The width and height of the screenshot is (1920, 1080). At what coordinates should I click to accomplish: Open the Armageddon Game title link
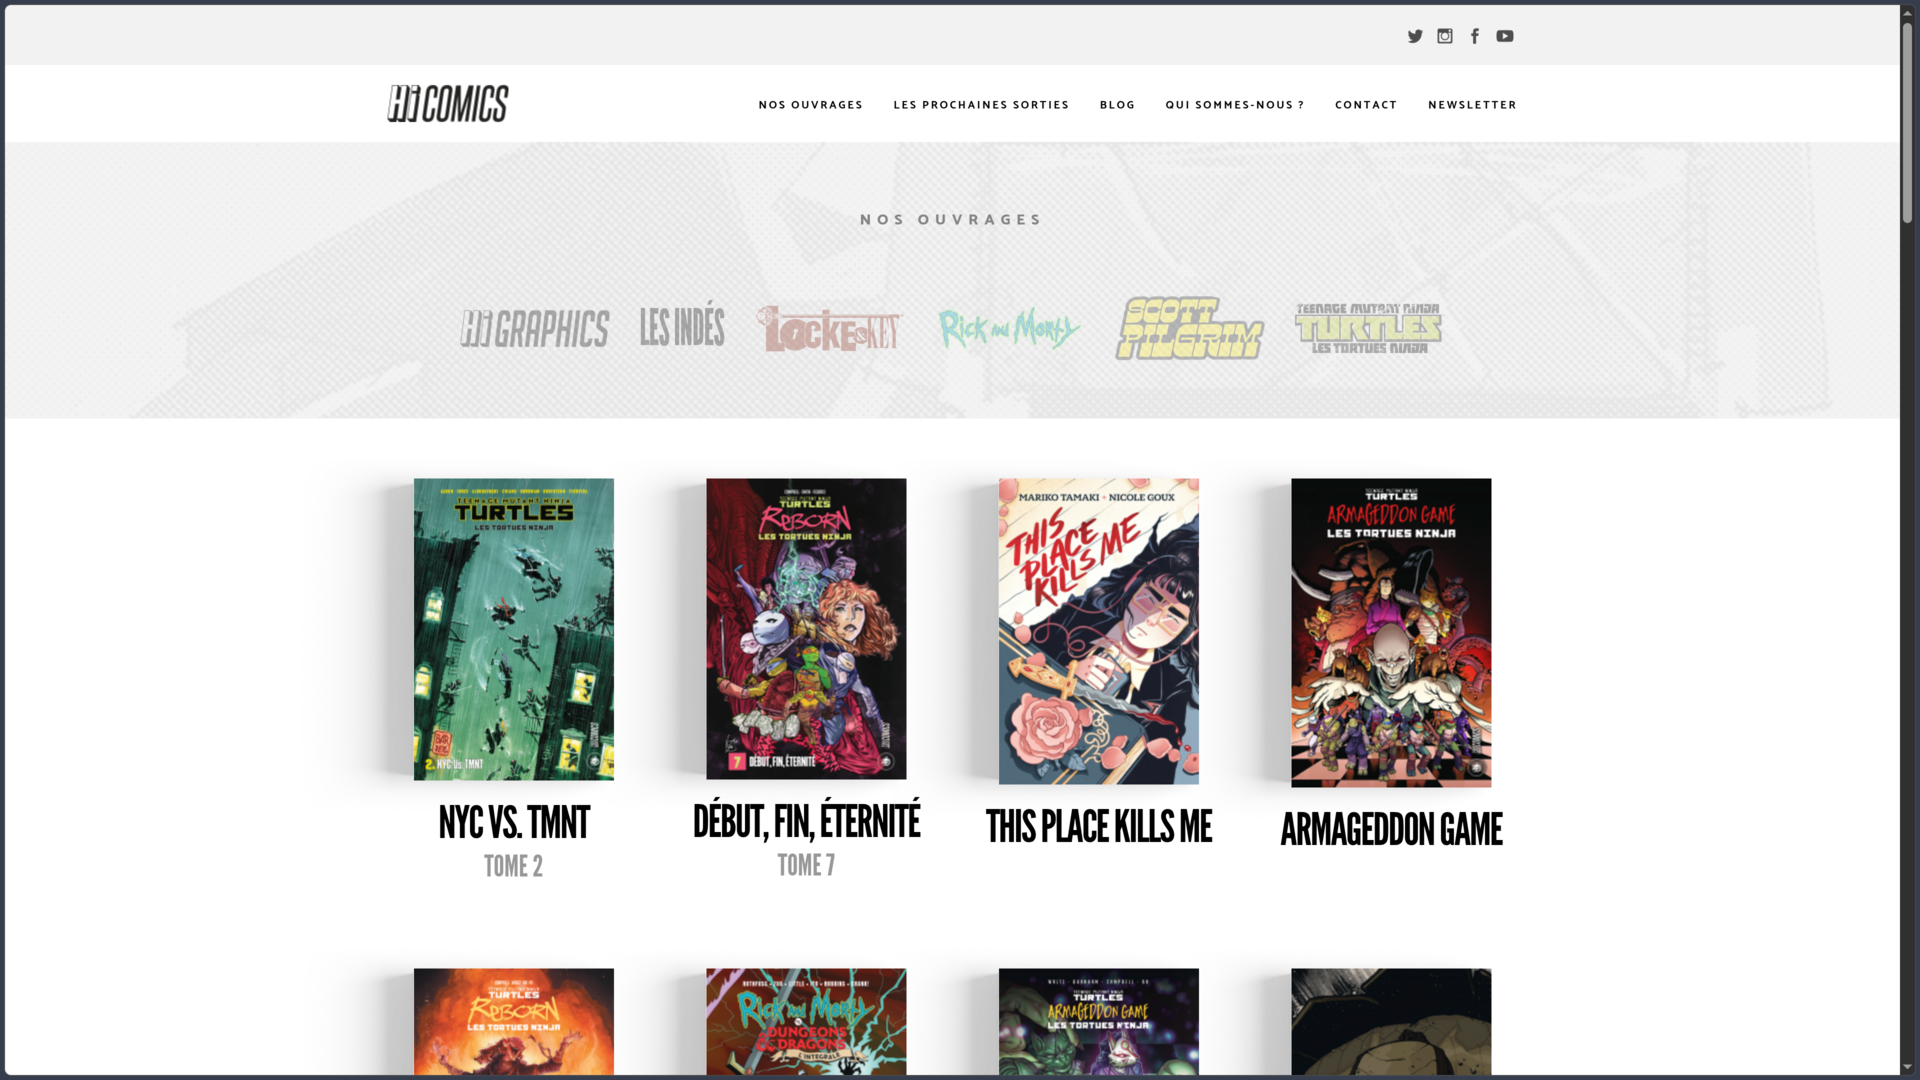coord(1391,830)
